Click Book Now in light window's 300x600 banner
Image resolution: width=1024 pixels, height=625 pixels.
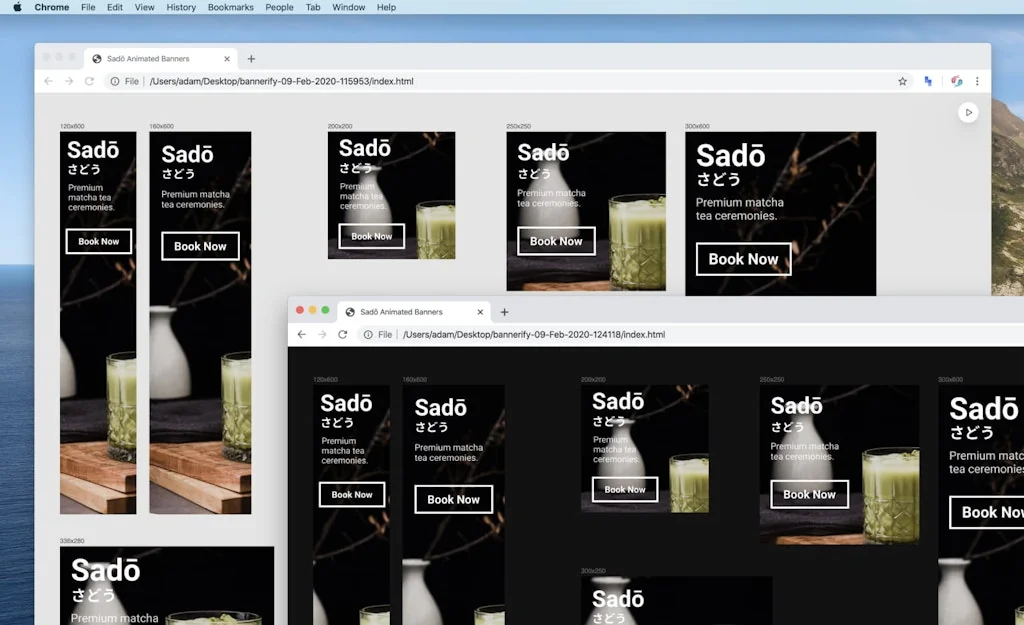[743, 259]
